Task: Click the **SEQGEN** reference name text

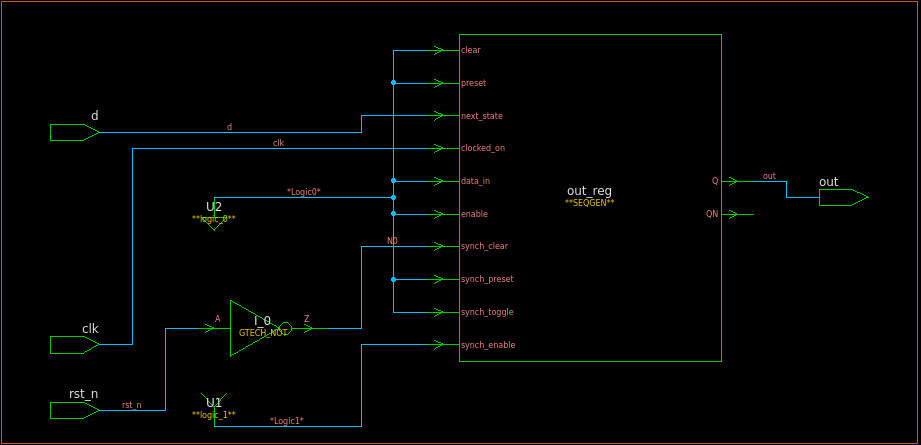Action: point(589,203)
